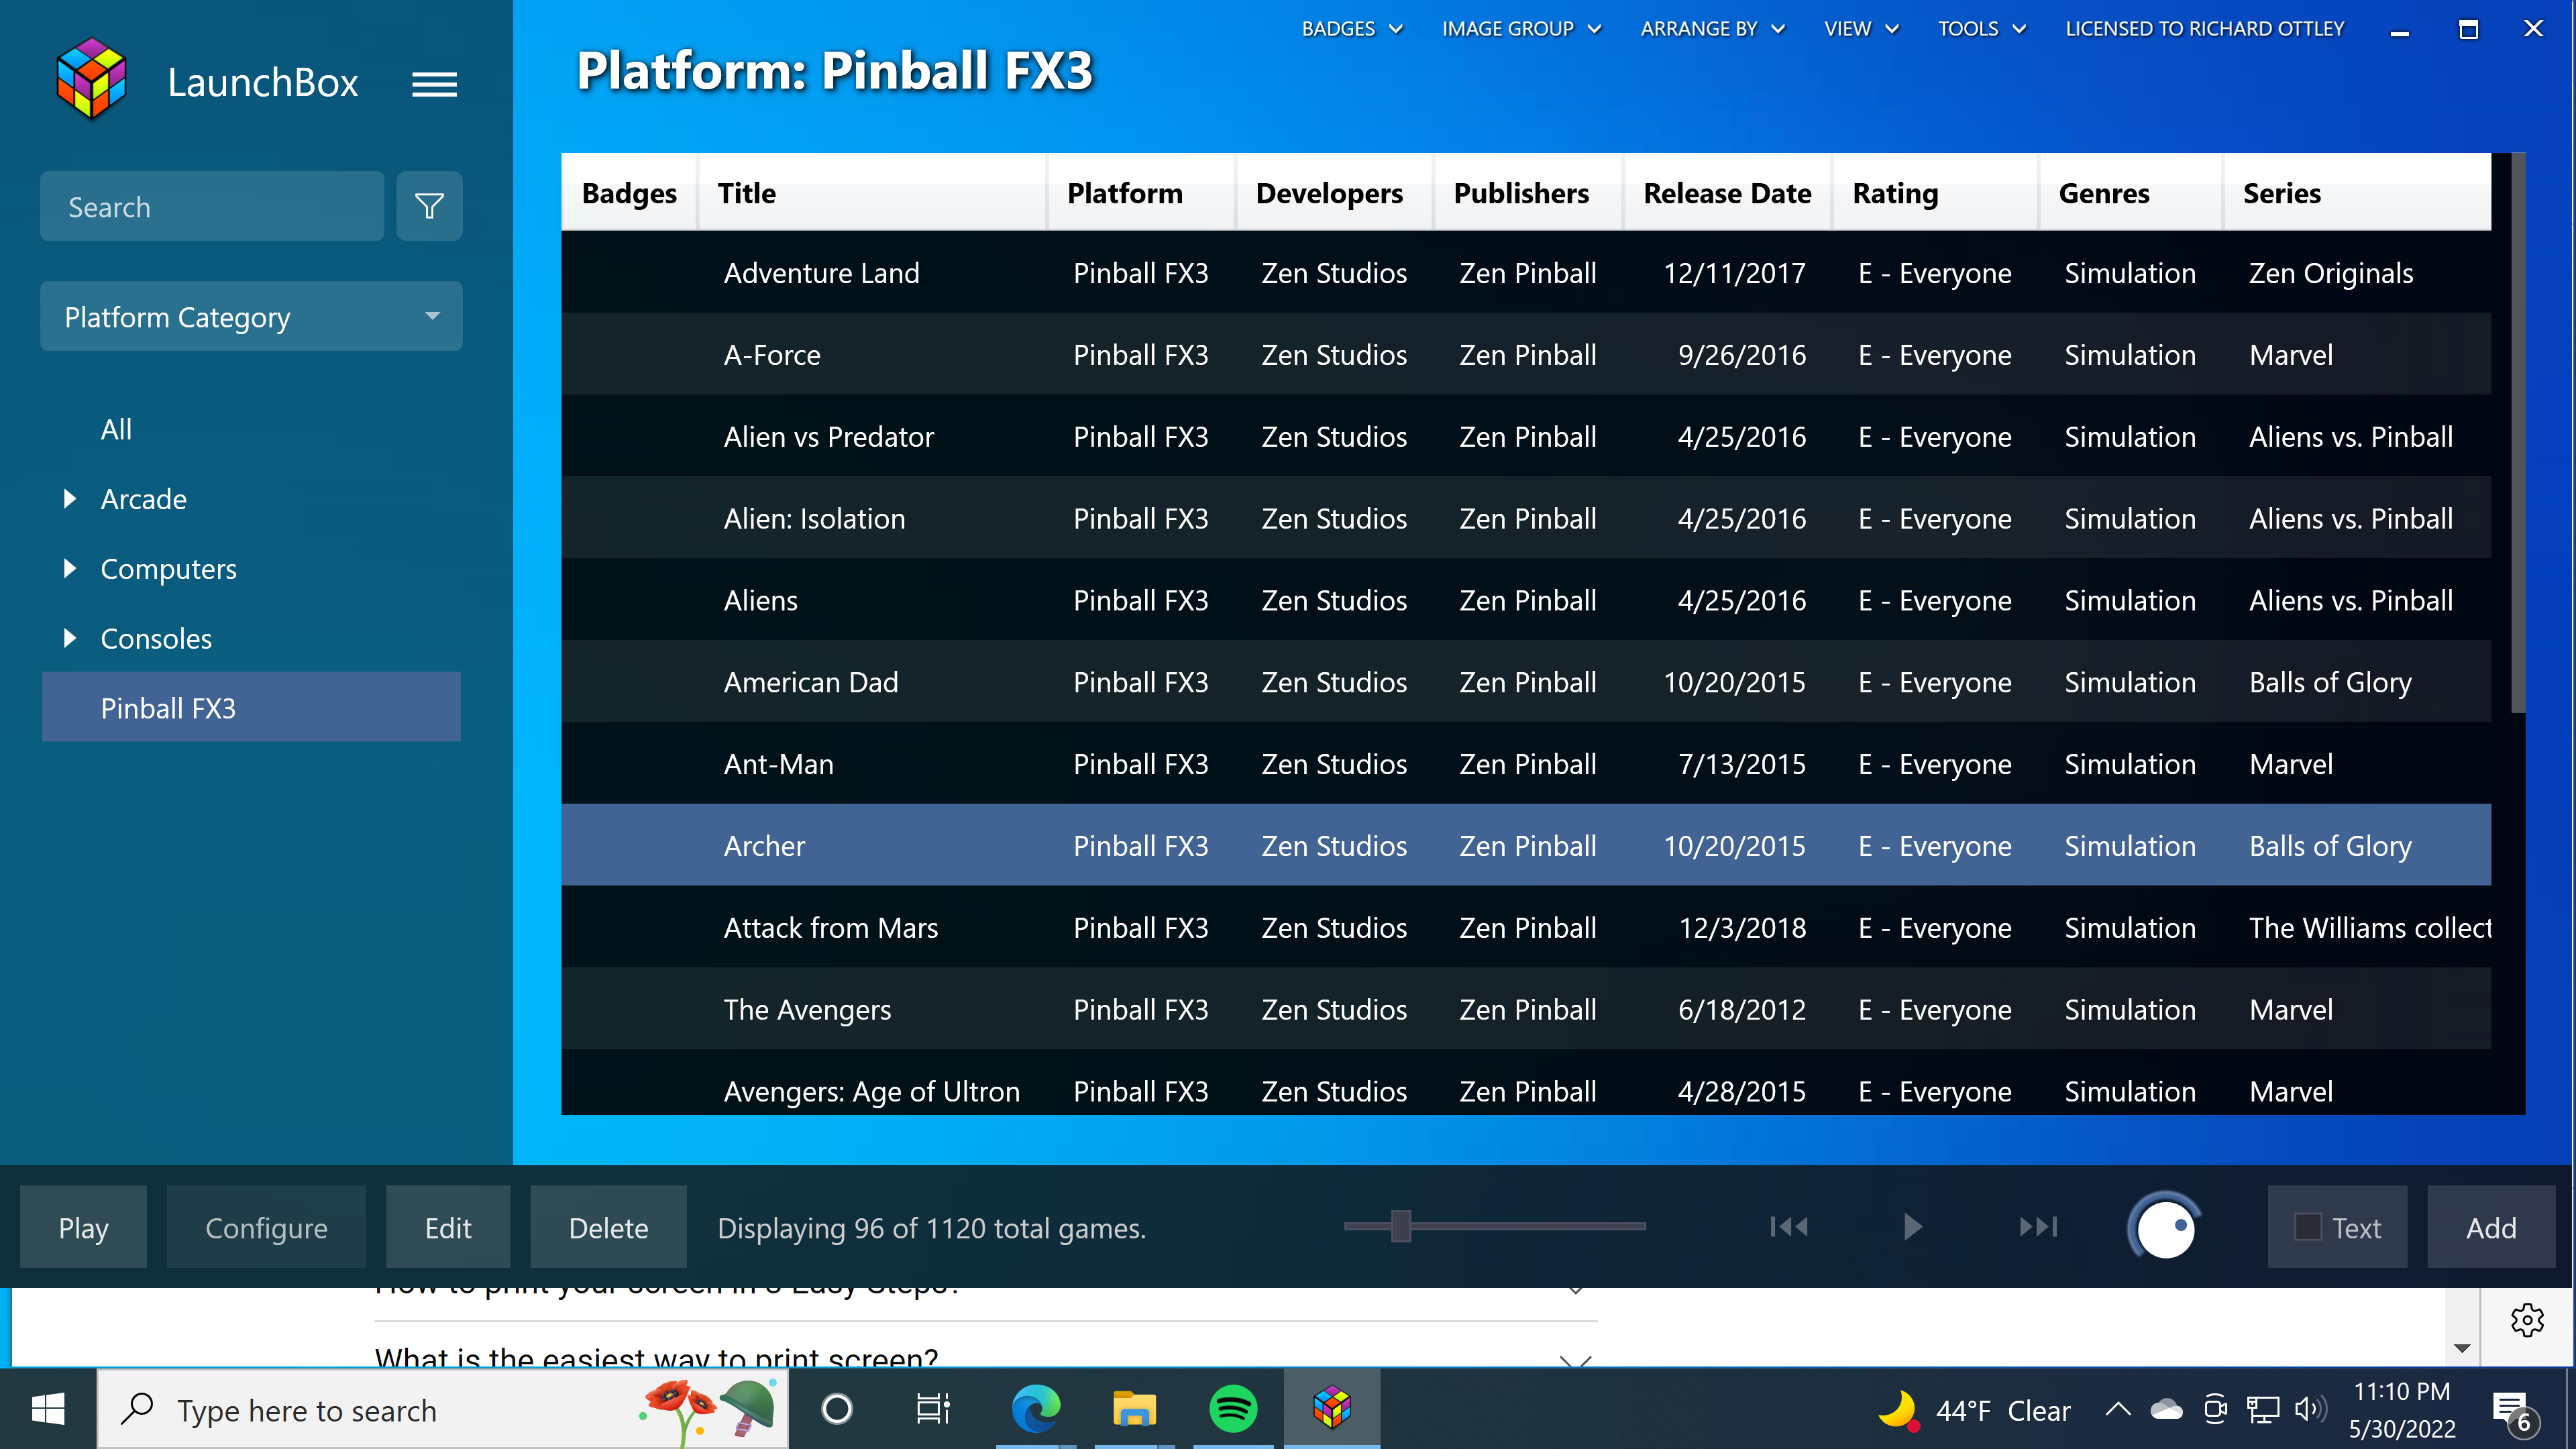Select the A-Force game row
This screenshot has height=1449, width=2576.
(1526, 354)
